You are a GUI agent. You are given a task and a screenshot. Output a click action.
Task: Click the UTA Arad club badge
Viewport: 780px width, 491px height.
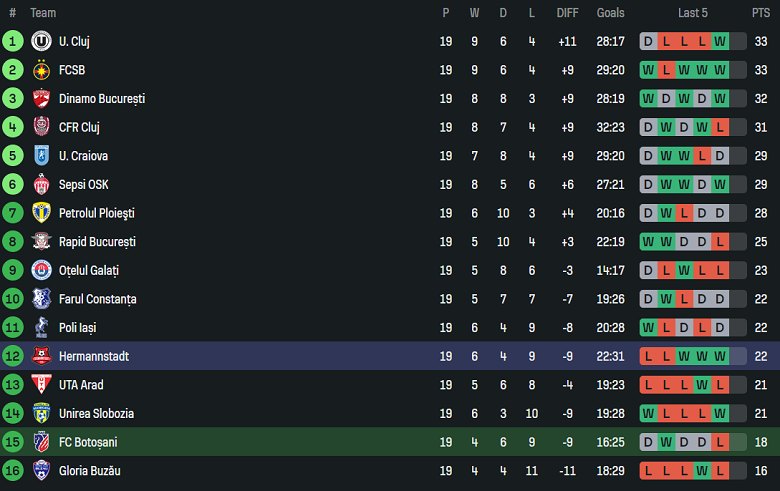tap(41, 385)
